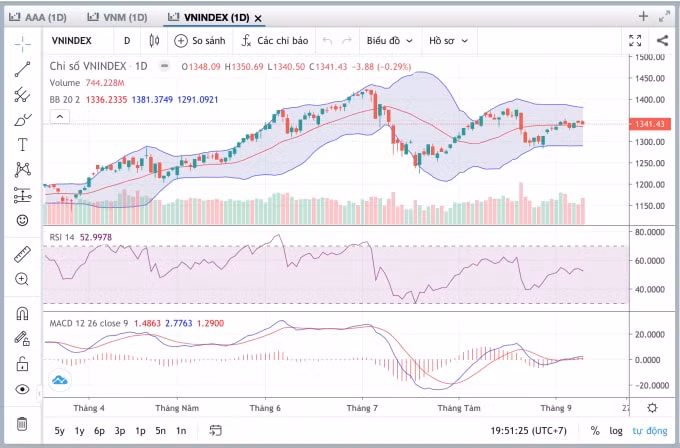Click the undo arrow
680x448 pixels.
[327, 41]
